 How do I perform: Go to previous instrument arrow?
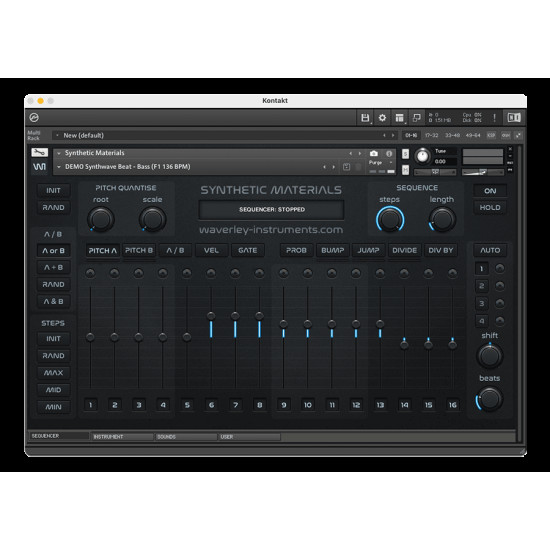click(x=350, y=154)
